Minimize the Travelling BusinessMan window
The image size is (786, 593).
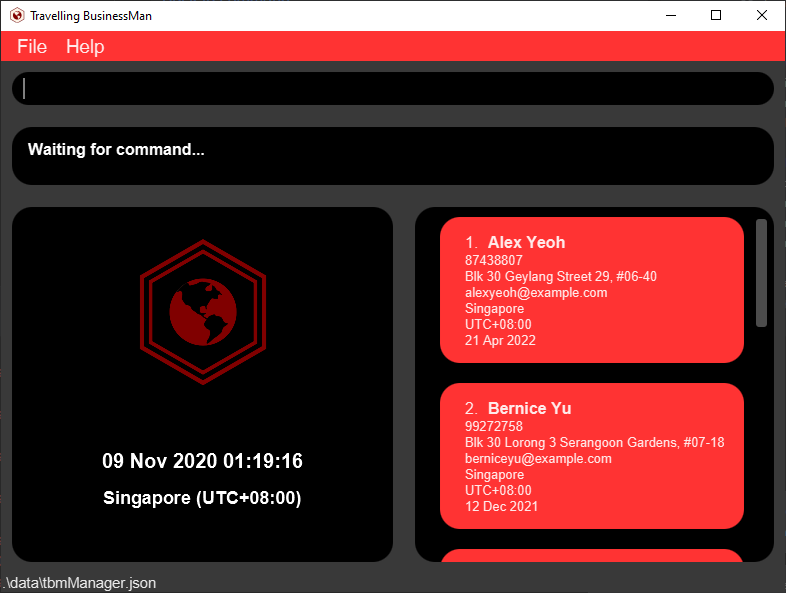click(x=669, y=16)
